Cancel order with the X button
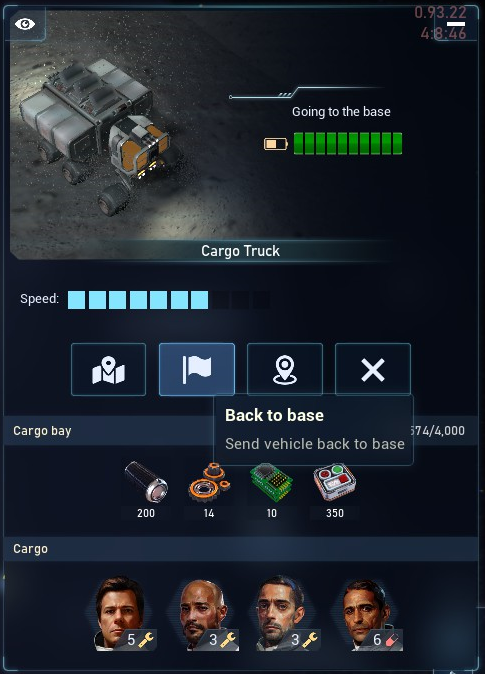485x674 pixels. (x=373, y=369)
